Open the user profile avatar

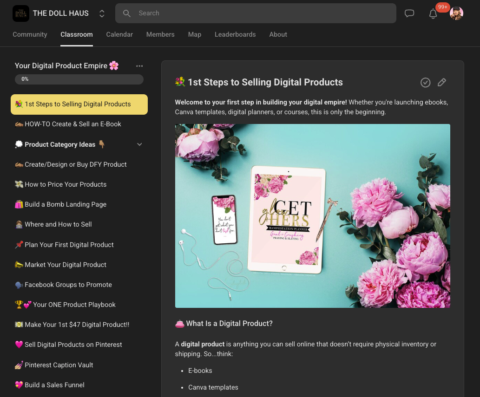click(456, 13)
